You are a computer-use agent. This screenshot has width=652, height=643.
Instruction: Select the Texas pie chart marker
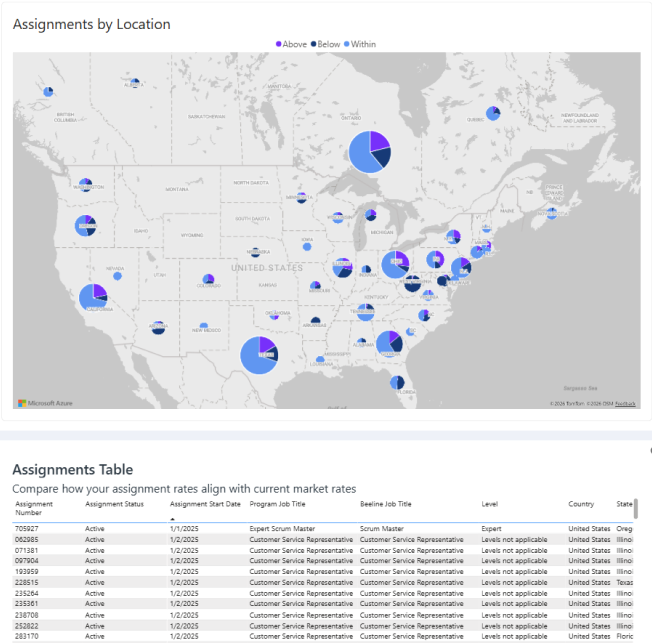point(259,355)
